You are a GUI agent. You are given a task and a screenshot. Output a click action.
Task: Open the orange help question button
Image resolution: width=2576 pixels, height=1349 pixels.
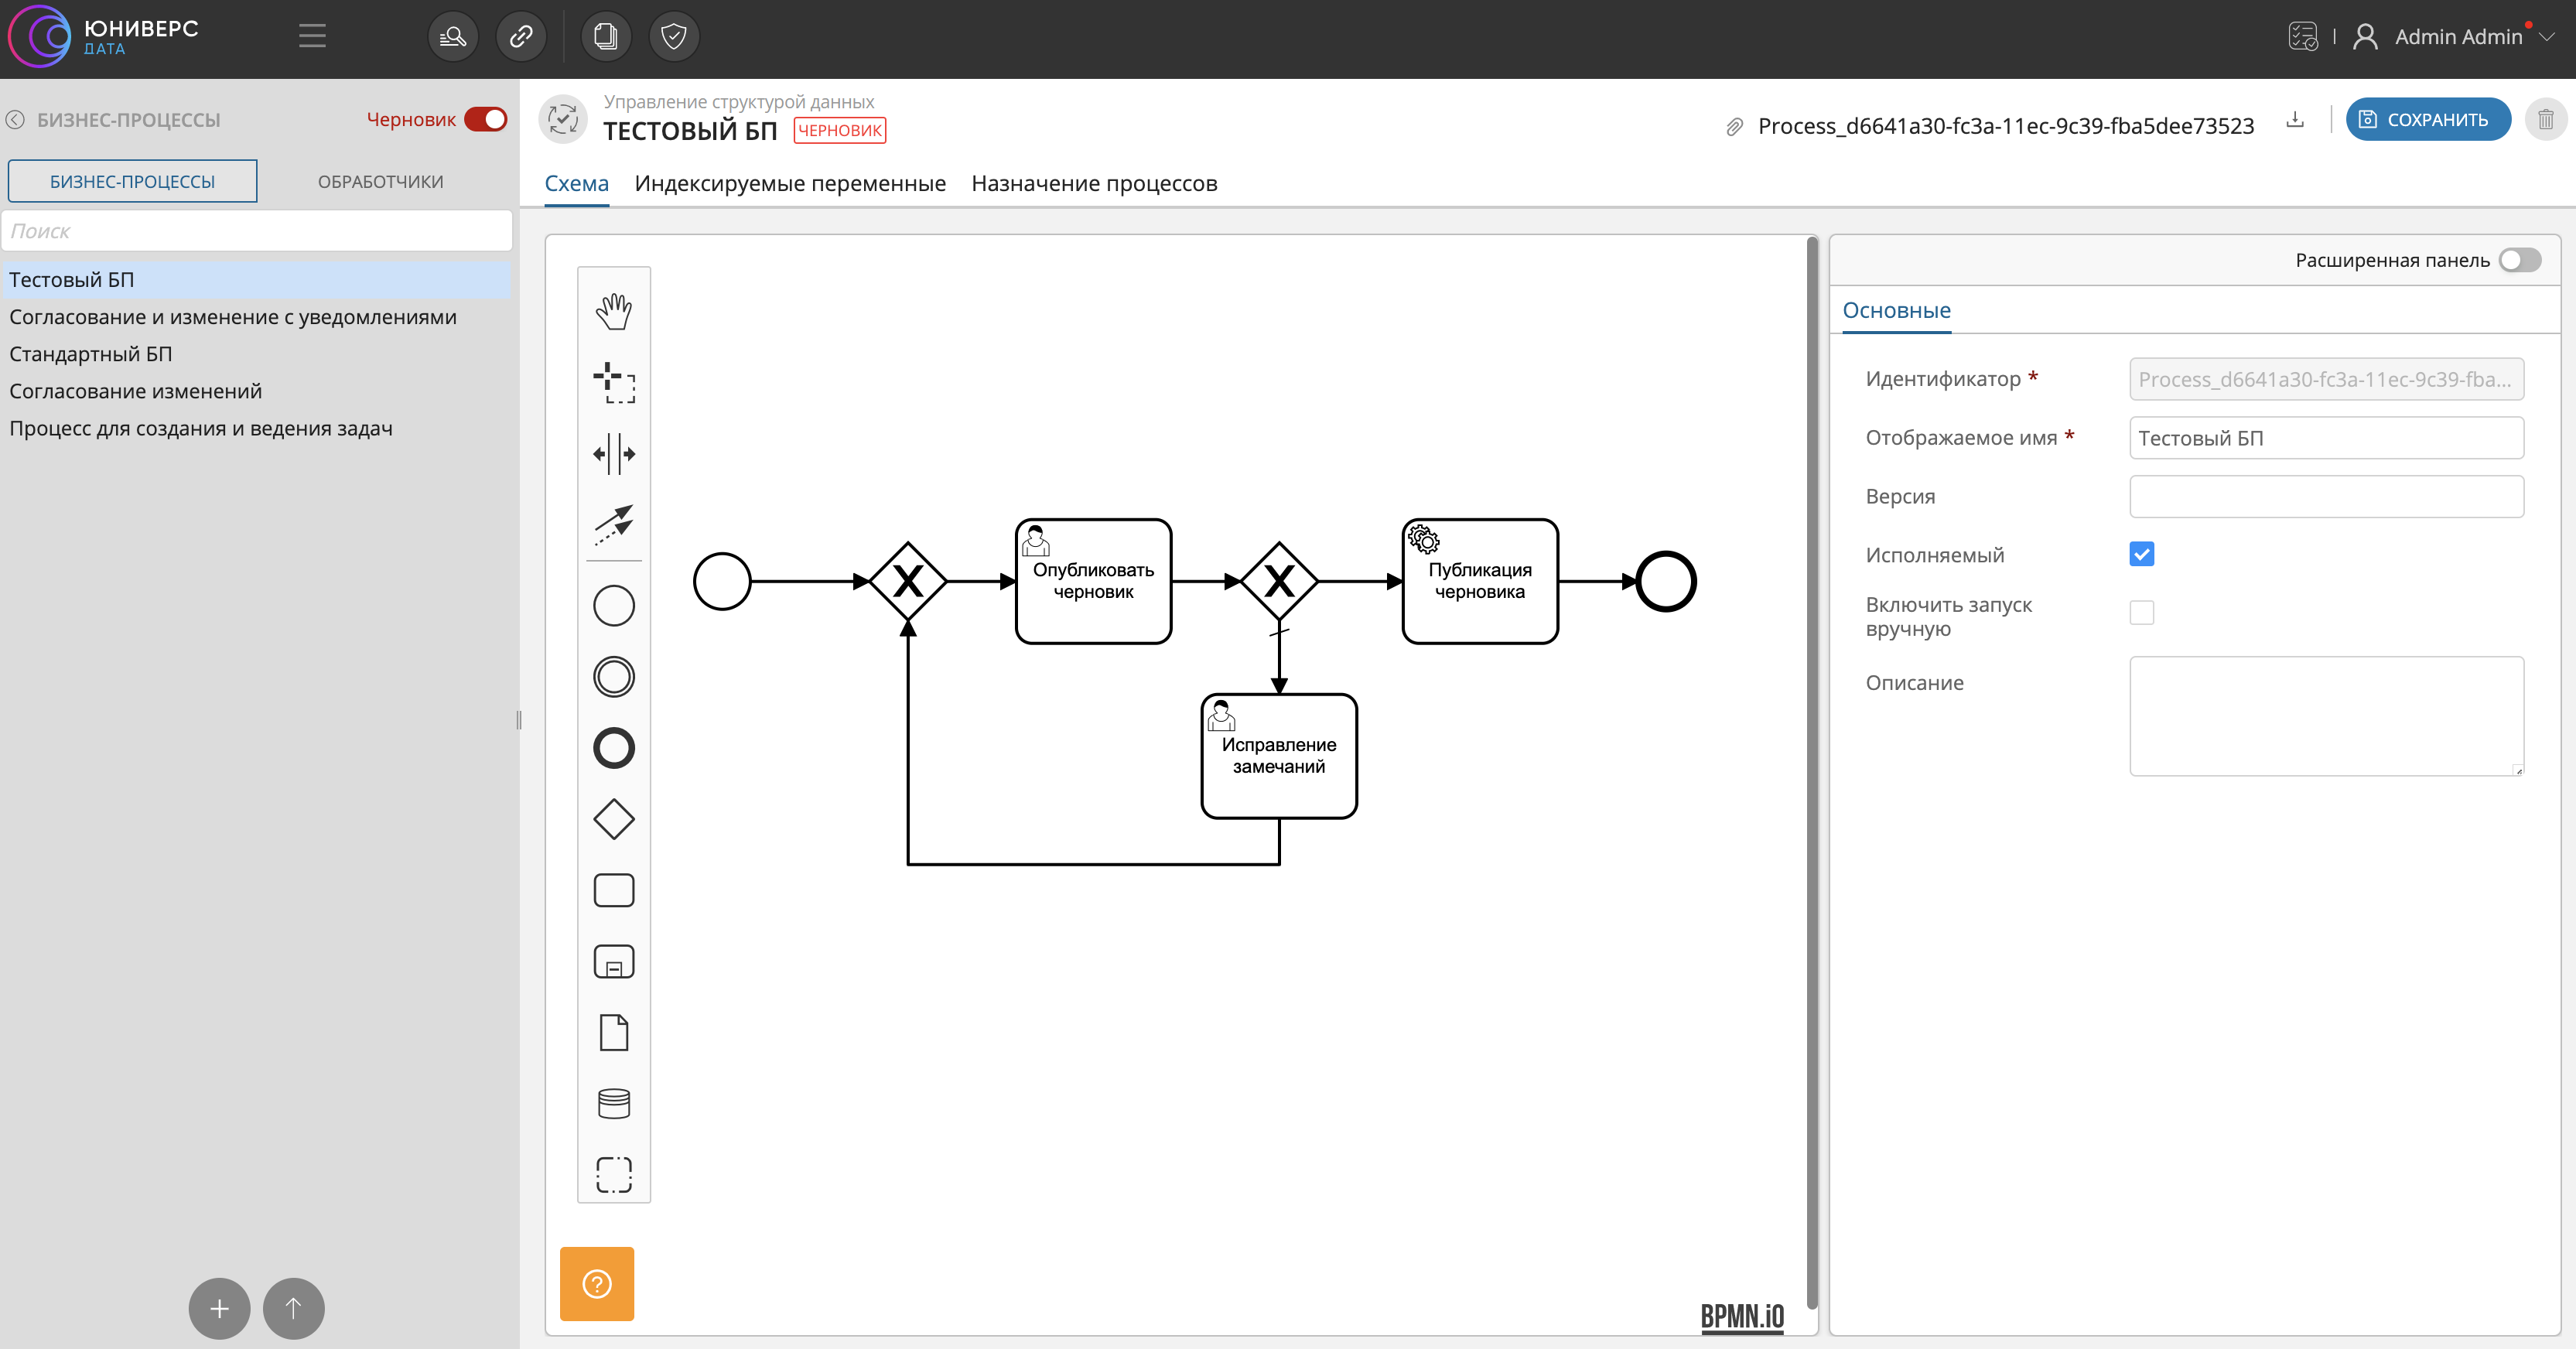[596, 1283]
